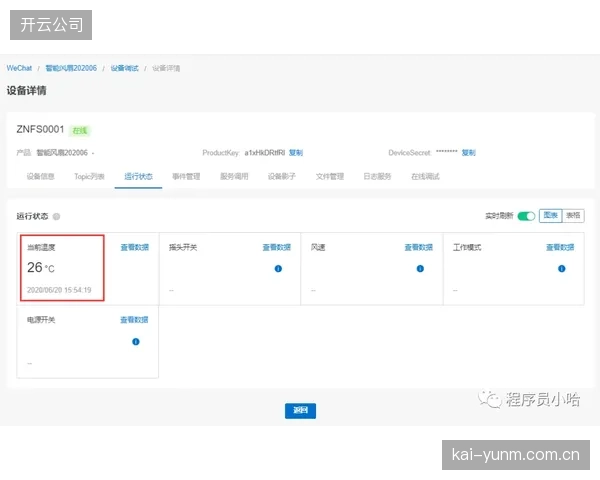
Task: Open the 在线调试 tab
Action: 425,176
